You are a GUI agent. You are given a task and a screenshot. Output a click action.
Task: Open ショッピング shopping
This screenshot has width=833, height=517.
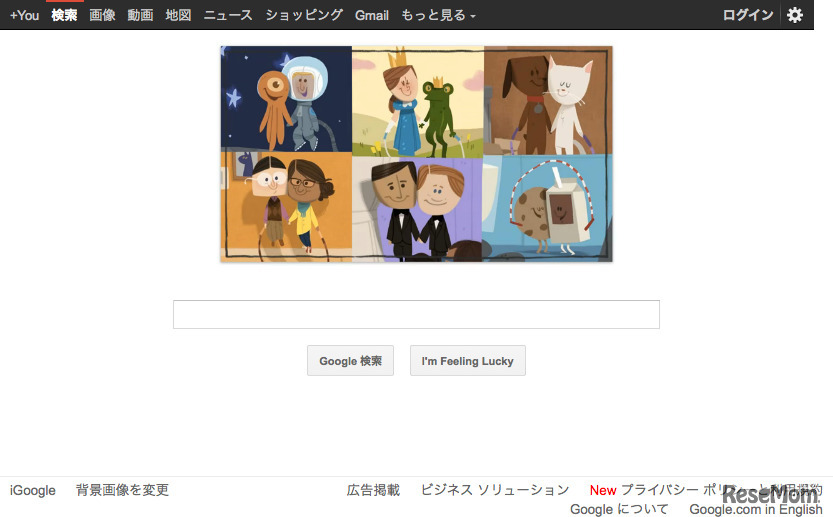tap(304, 15)
